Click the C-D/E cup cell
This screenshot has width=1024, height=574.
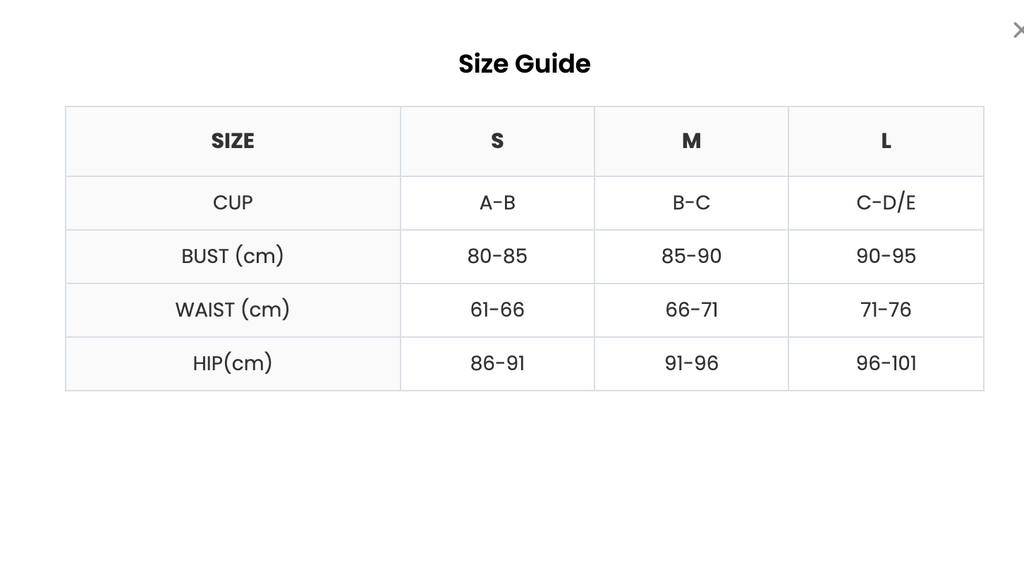point(886,203)
